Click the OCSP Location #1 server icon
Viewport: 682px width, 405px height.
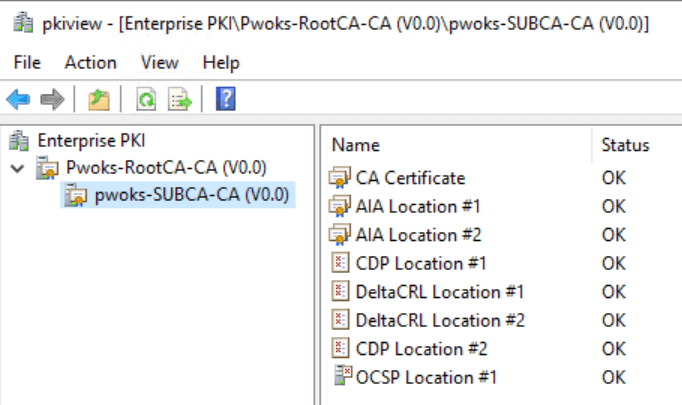(x=343, y=375)
